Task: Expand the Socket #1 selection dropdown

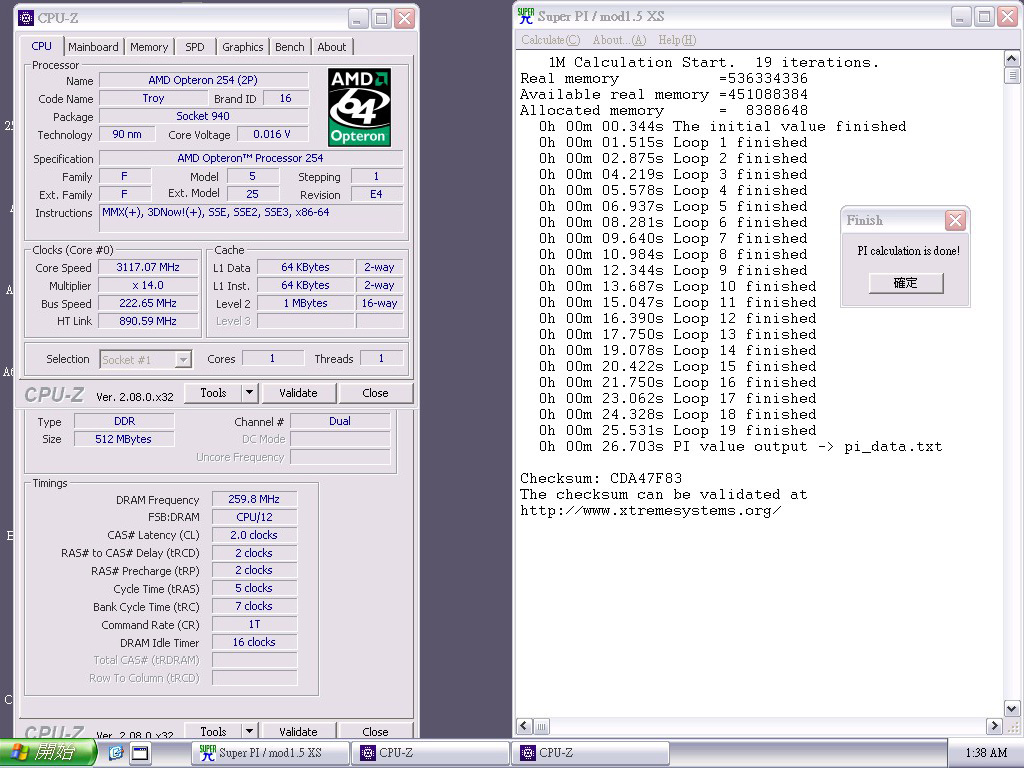Action: [x=184, y=359]
